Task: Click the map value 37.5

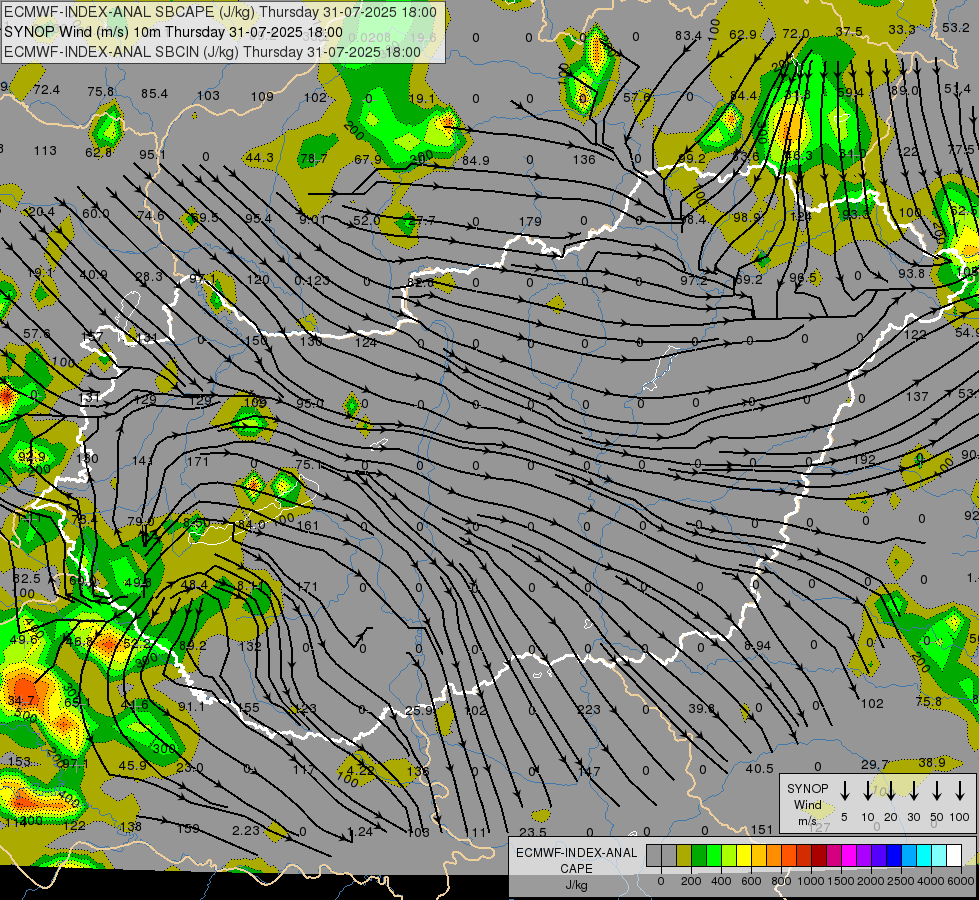Action: (x=849, y=31)
